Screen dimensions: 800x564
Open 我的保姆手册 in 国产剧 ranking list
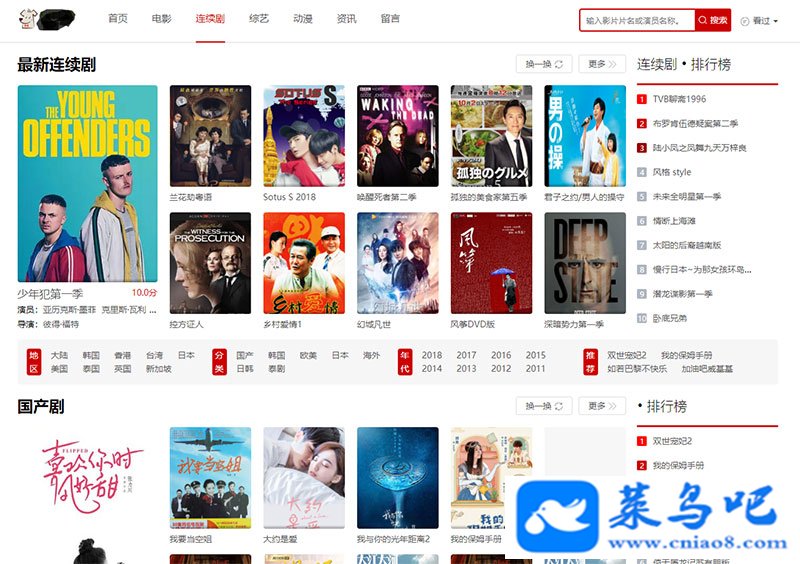tap(678, 465)
